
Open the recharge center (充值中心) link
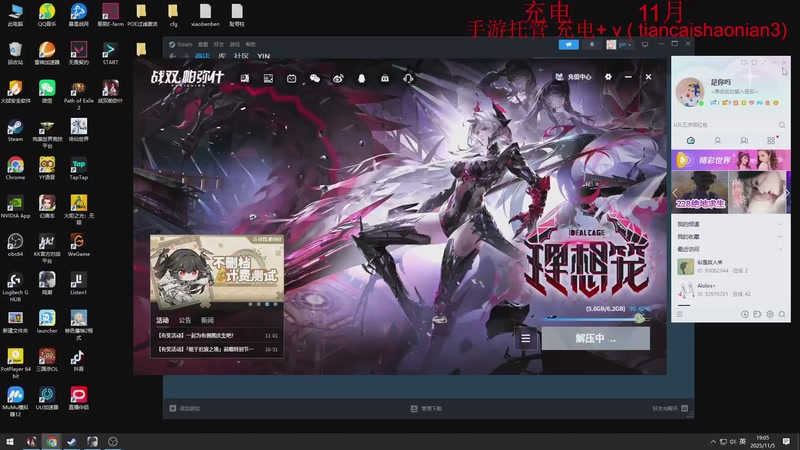(573, 77)
